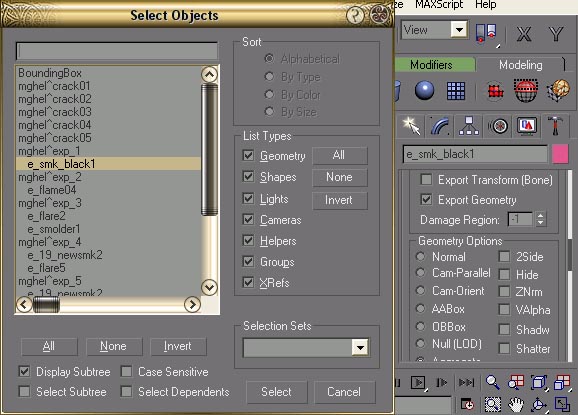Screen dimensions: 578x415
Task: Uncheck the Geometry list type
Action: point(248,156)
